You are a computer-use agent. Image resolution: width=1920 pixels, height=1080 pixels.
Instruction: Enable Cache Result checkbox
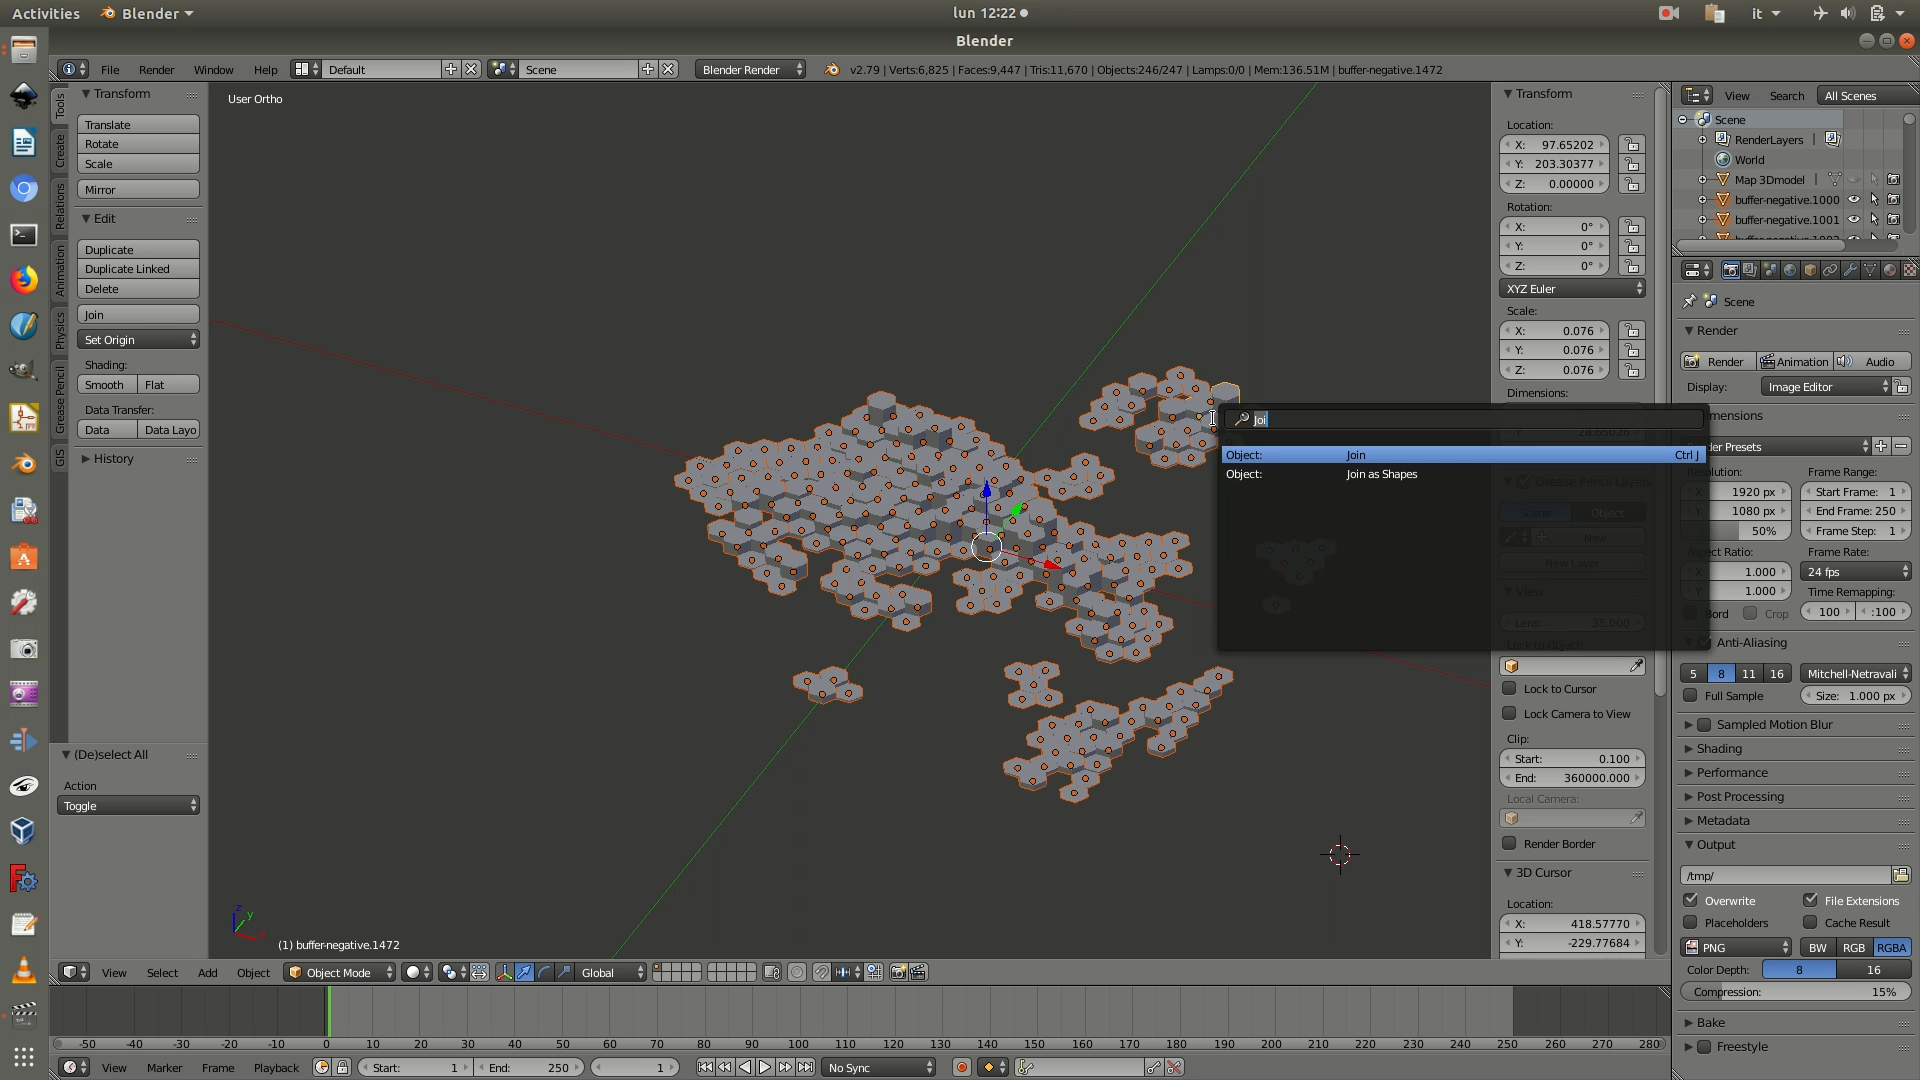(1810, 922)
